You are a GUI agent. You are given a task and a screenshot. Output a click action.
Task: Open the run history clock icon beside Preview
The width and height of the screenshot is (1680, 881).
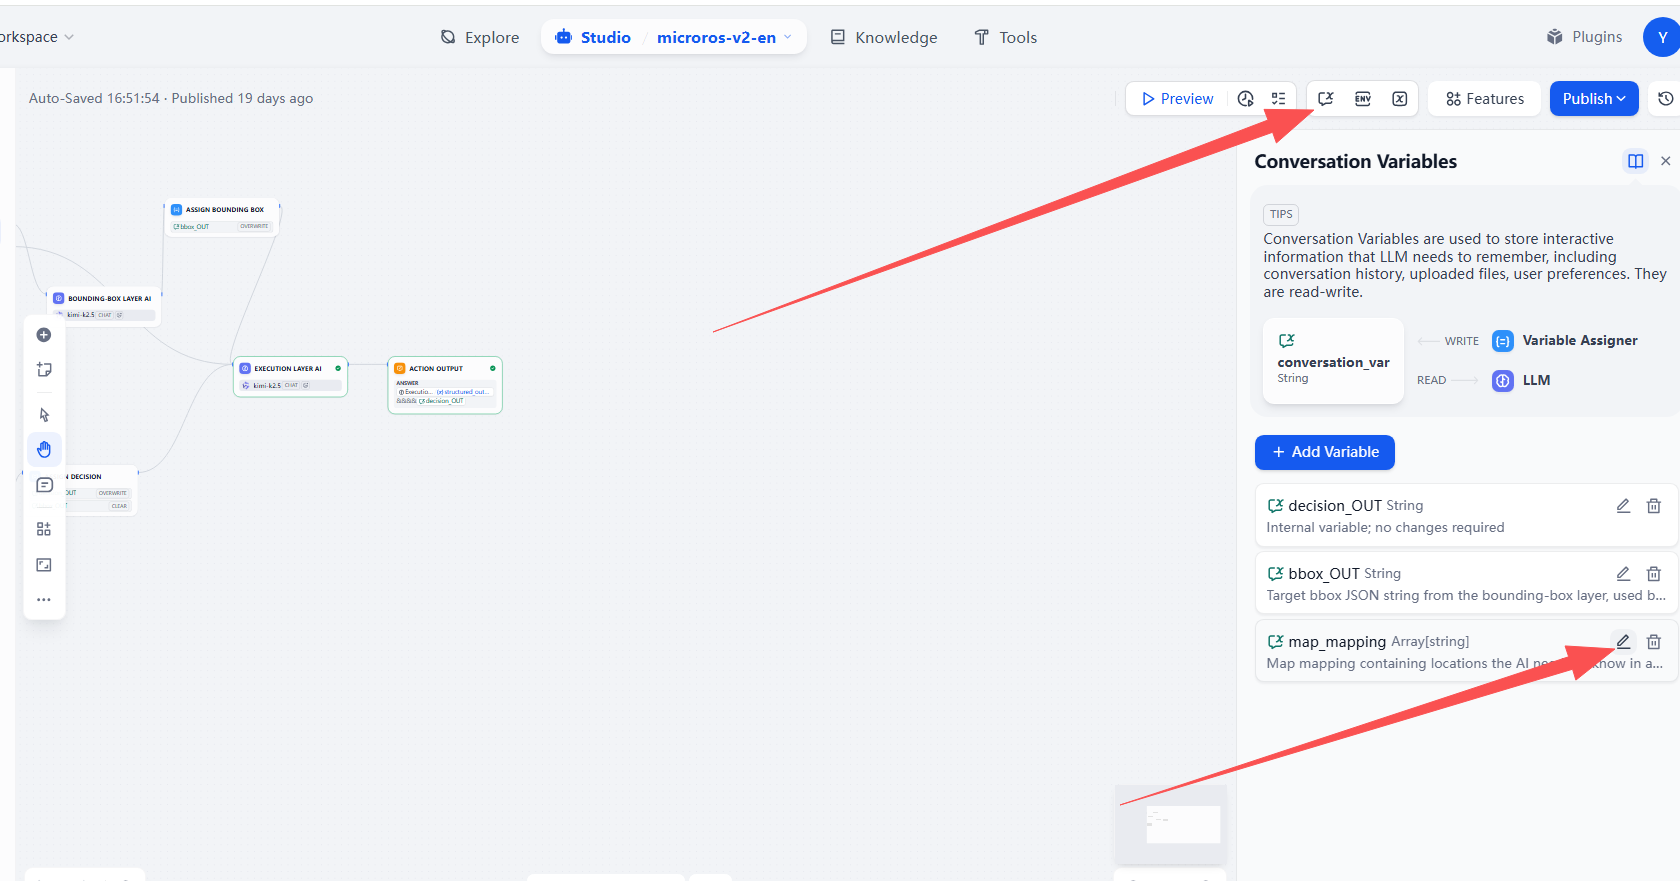1245,99
